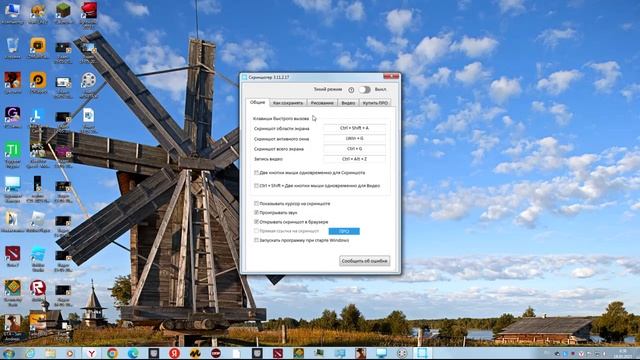This screenshot has width=640, height=360.
Task: Select the film reel desktop icon
Action: click(x=89, y=84)
